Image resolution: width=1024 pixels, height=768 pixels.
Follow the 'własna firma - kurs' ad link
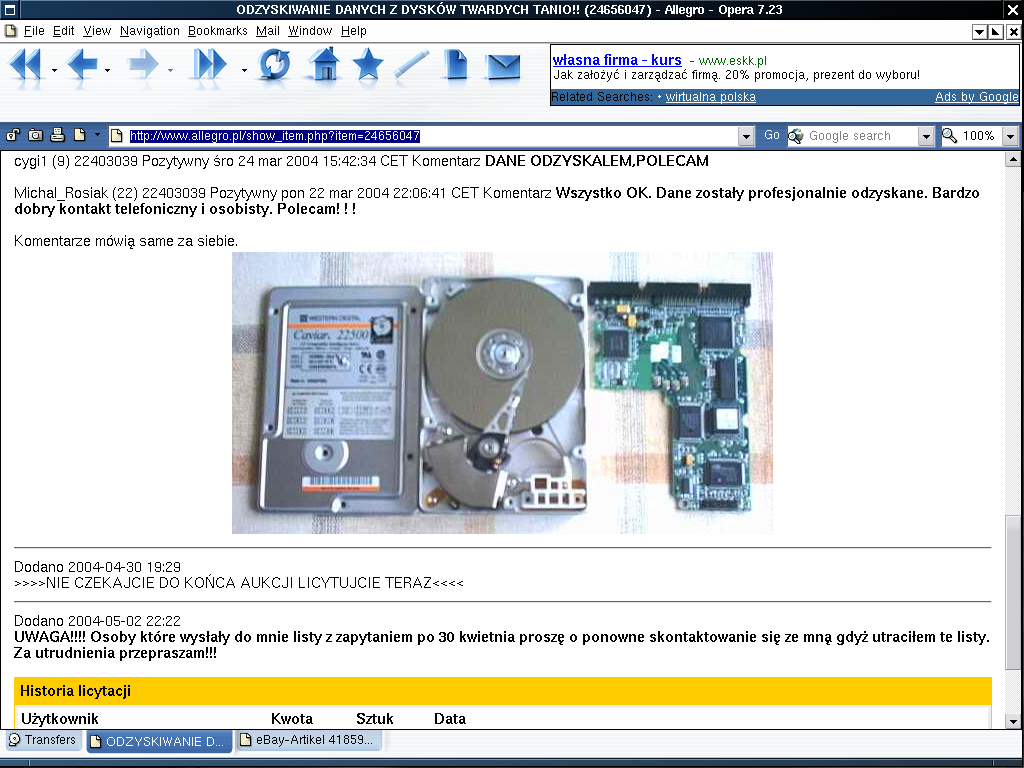[x=616, y=60]
